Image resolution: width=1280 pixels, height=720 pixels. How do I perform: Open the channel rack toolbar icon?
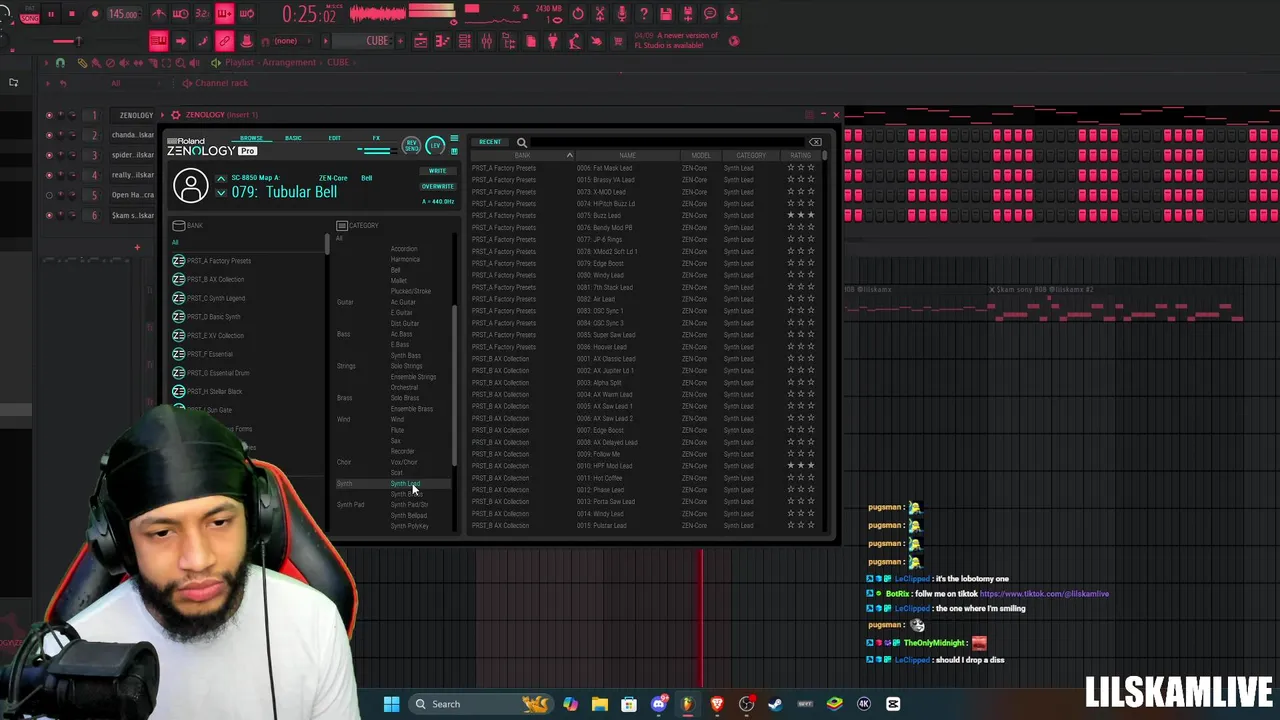[464, 41]
